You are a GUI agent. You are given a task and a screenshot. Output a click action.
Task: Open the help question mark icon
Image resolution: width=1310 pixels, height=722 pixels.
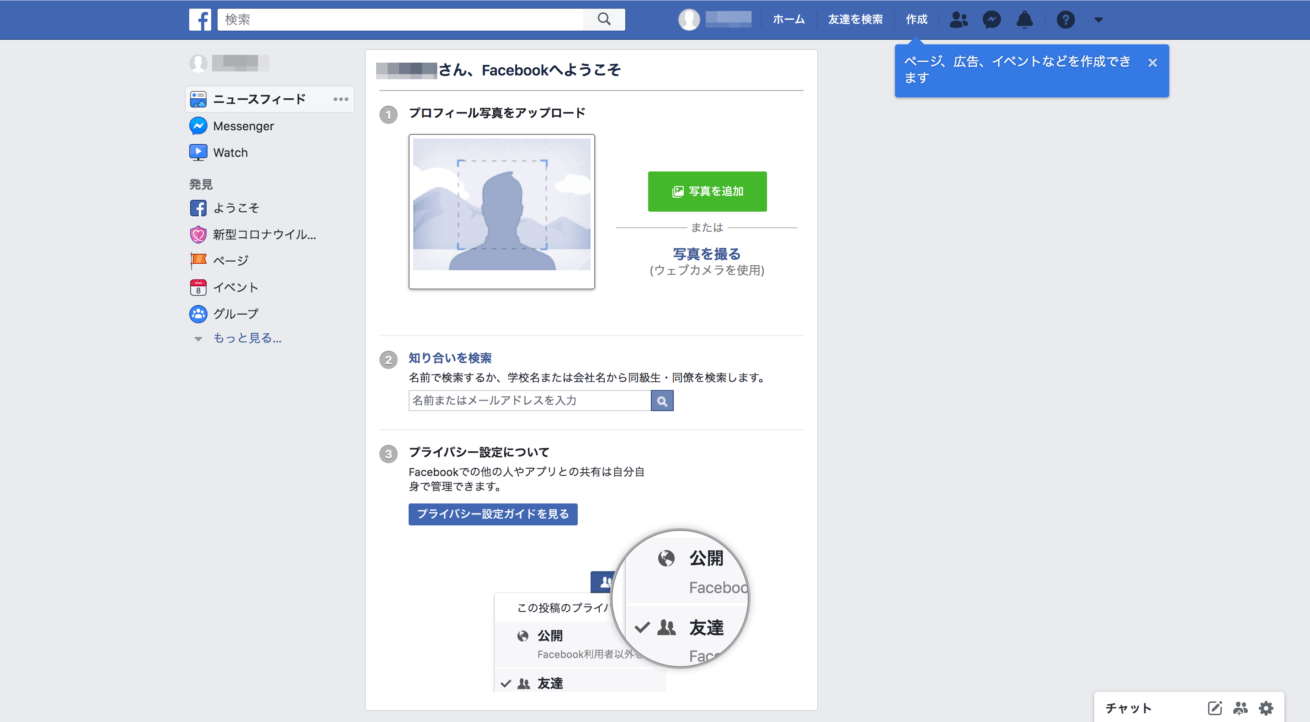tap(1066, 19)
